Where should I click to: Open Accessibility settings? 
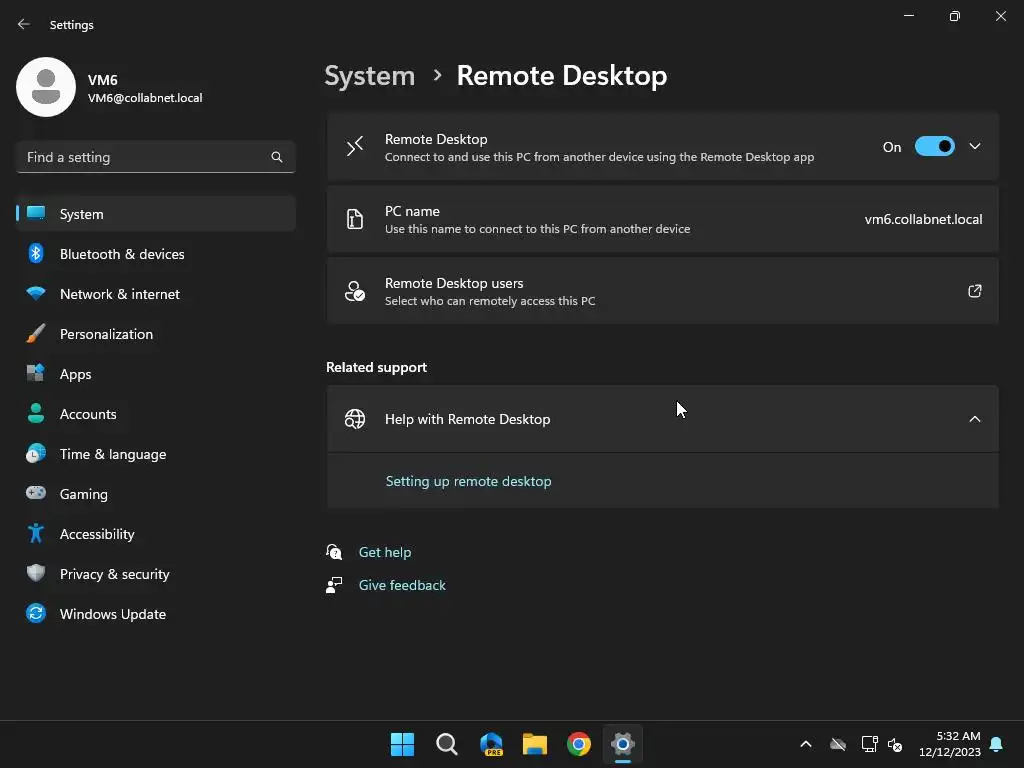pyautogui.click(x=155, y=534)
